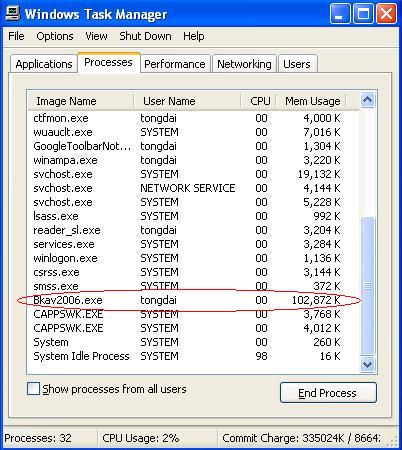This screenshot has width=402, height=450.
Task: Click the Processes: 32 status entry
Action: point(38,438)
